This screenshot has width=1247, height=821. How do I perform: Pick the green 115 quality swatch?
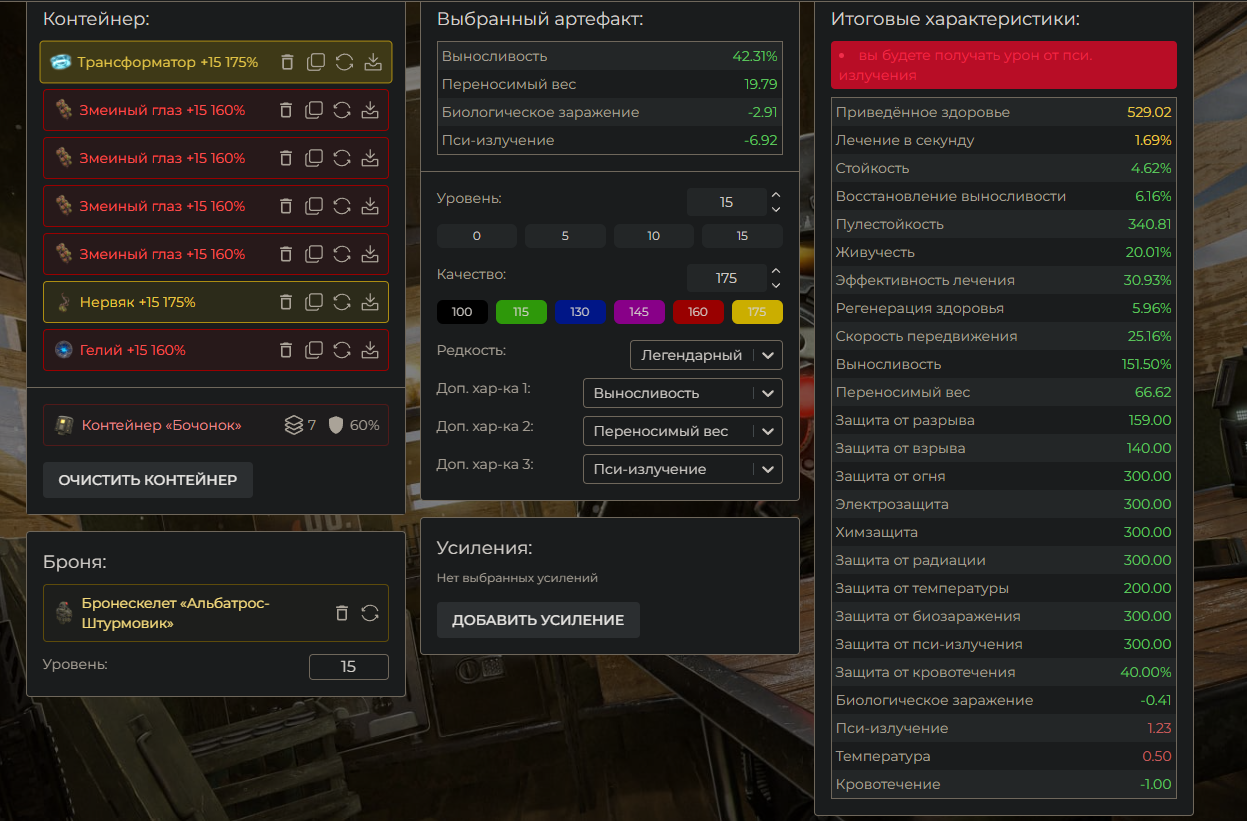(x=521, y=312)
